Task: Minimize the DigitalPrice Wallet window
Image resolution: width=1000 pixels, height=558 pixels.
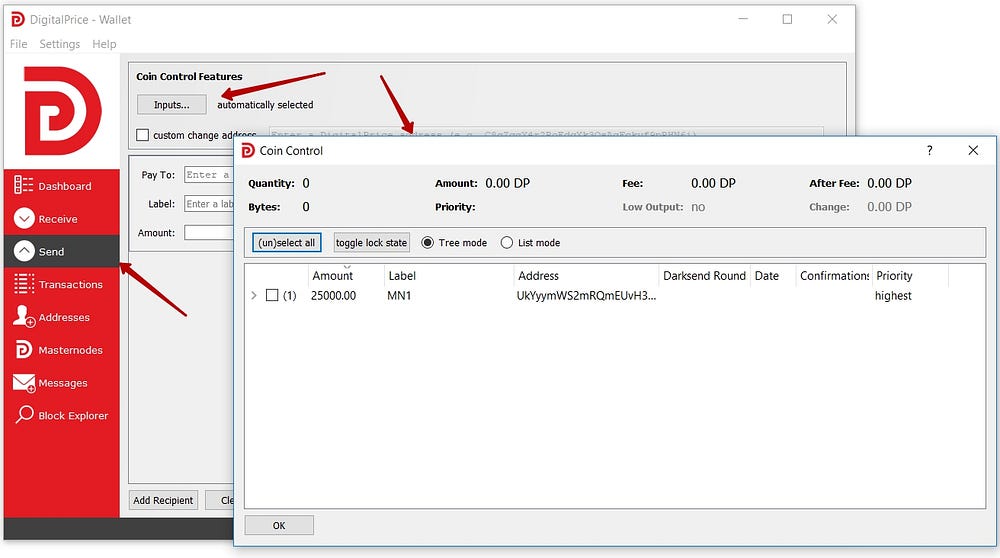Action: click(x=743, y=19)
